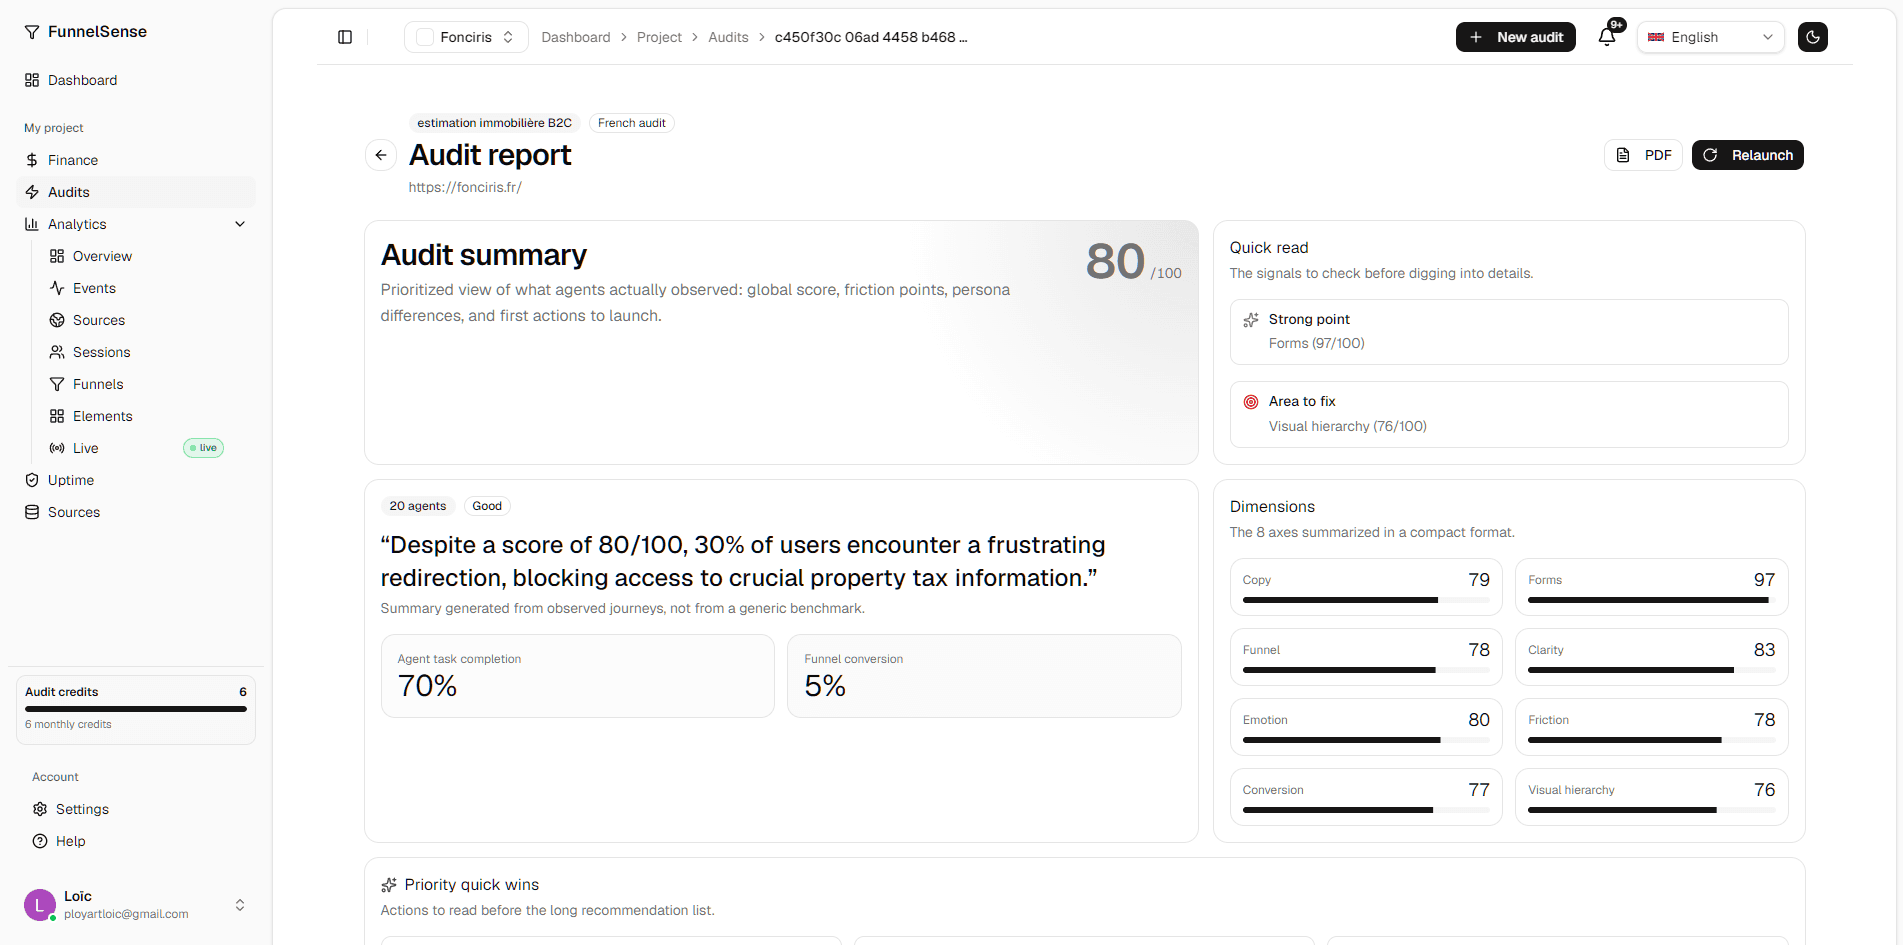1903x945 pixels.
Task: Click the Dashboard grid icon in sidebar
Action: 32,80
